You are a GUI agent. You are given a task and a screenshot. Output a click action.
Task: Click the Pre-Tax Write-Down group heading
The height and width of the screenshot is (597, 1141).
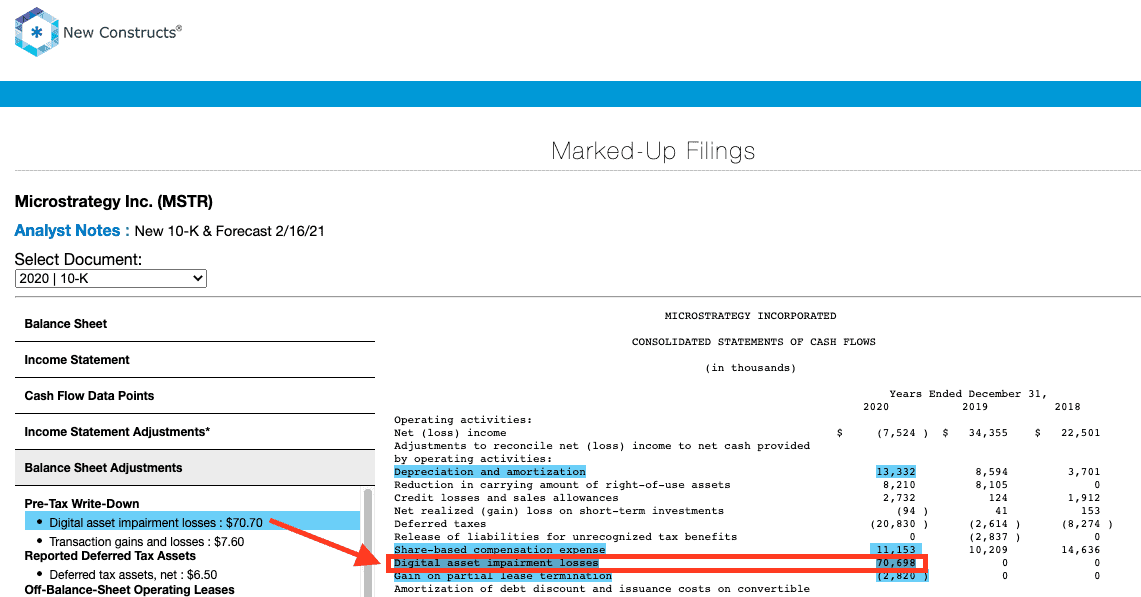pos(82,504)
